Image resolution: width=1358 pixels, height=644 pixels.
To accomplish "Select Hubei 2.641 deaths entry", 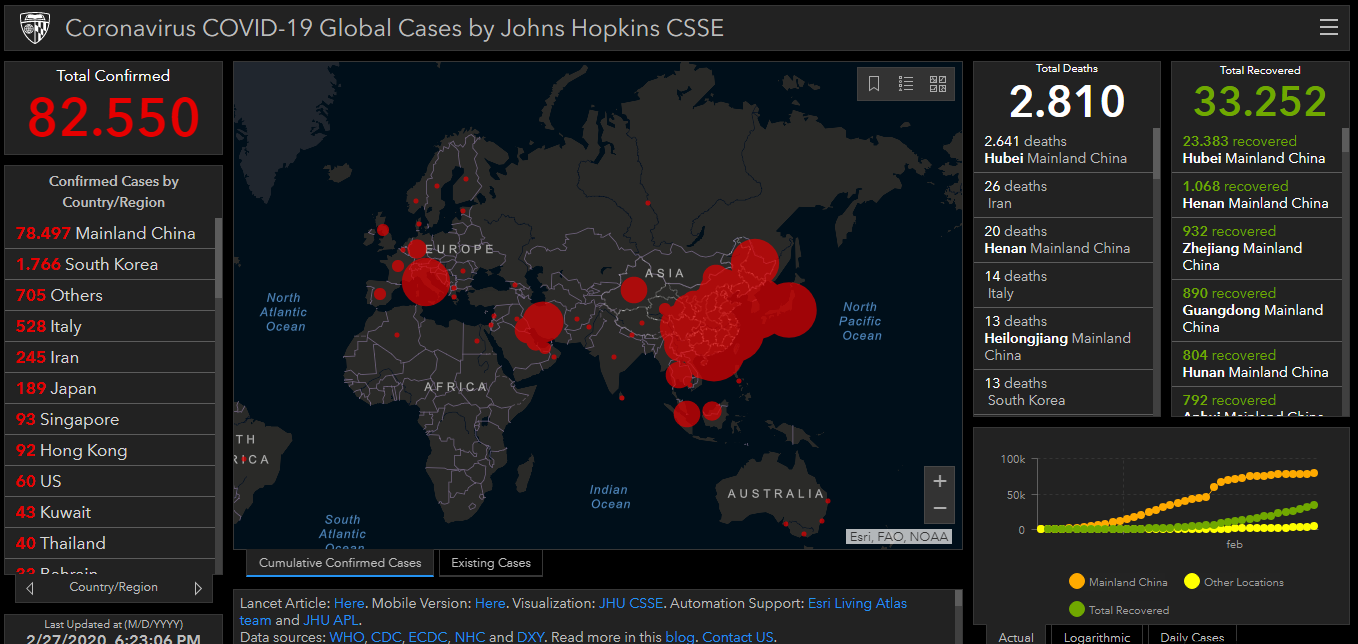I will tap(1063, 150).
